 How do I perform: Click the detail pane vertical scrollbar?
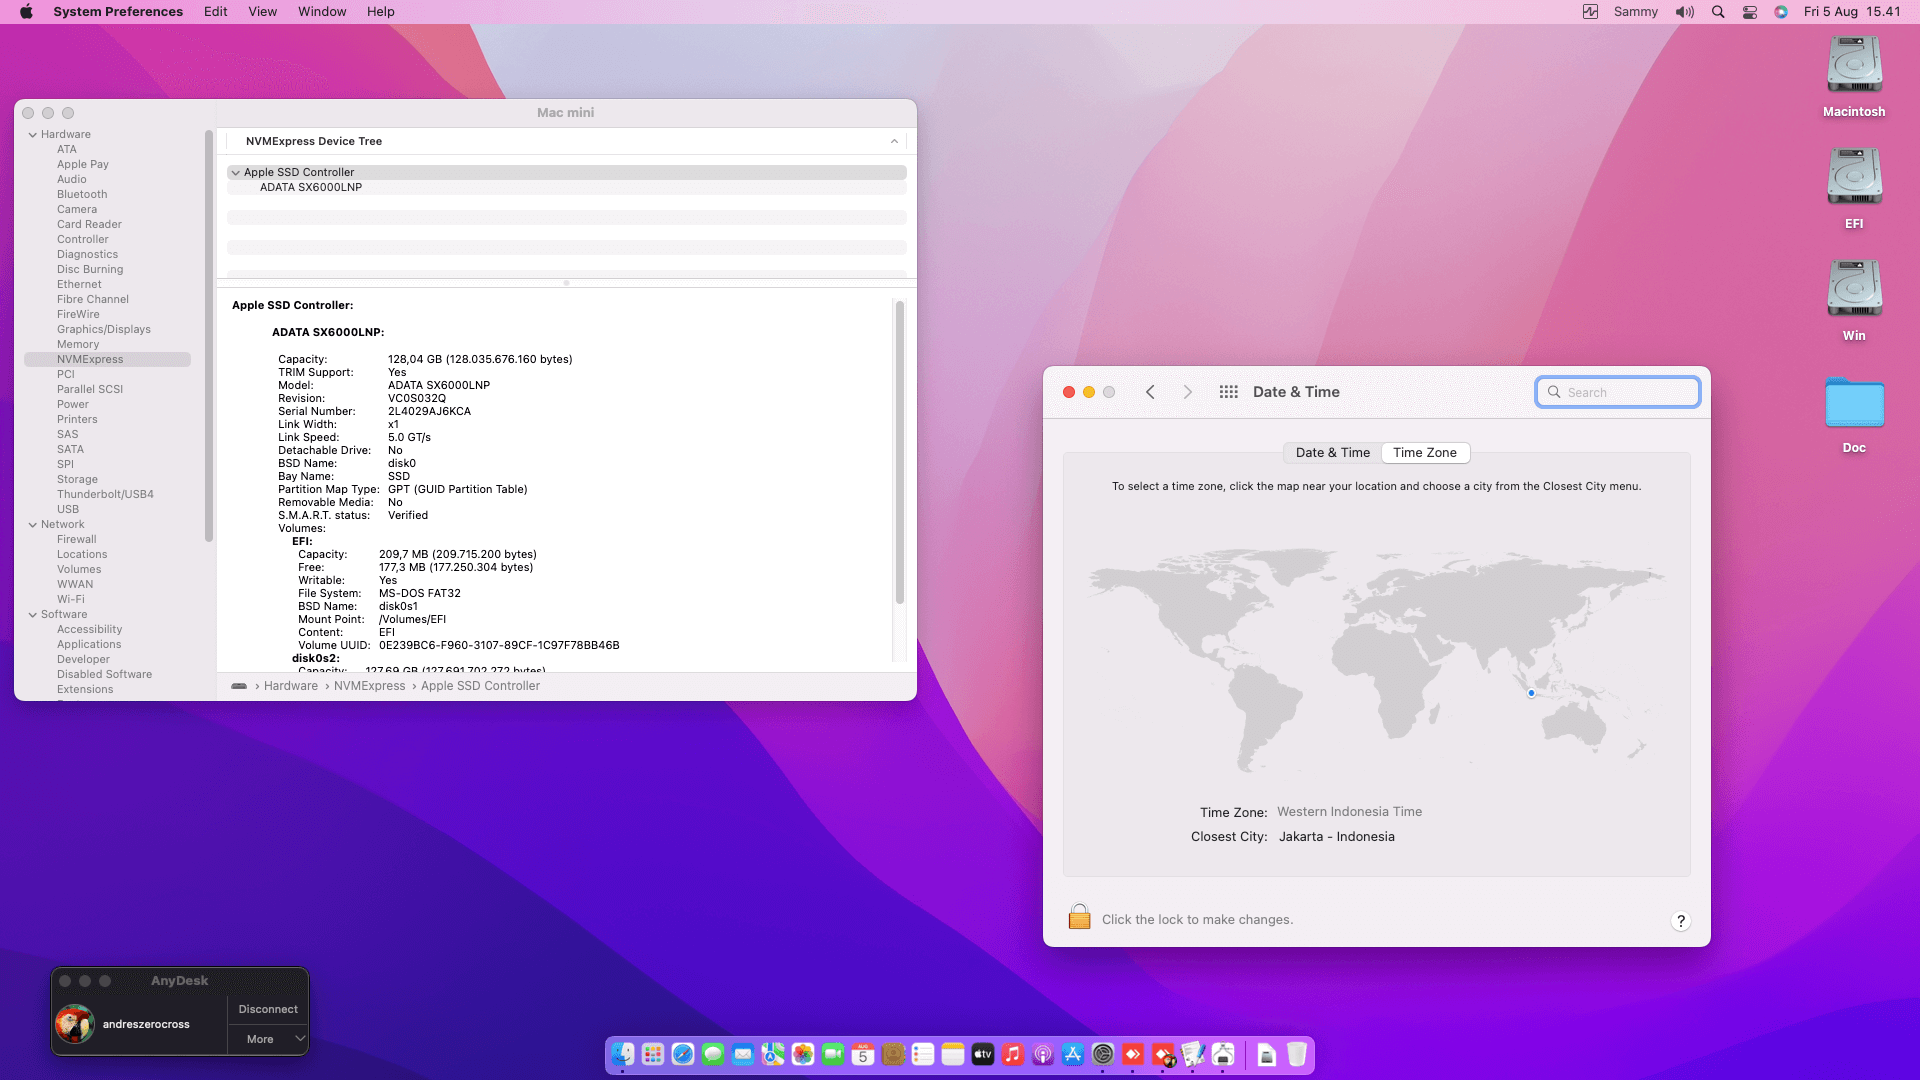(x=899, y=452)
